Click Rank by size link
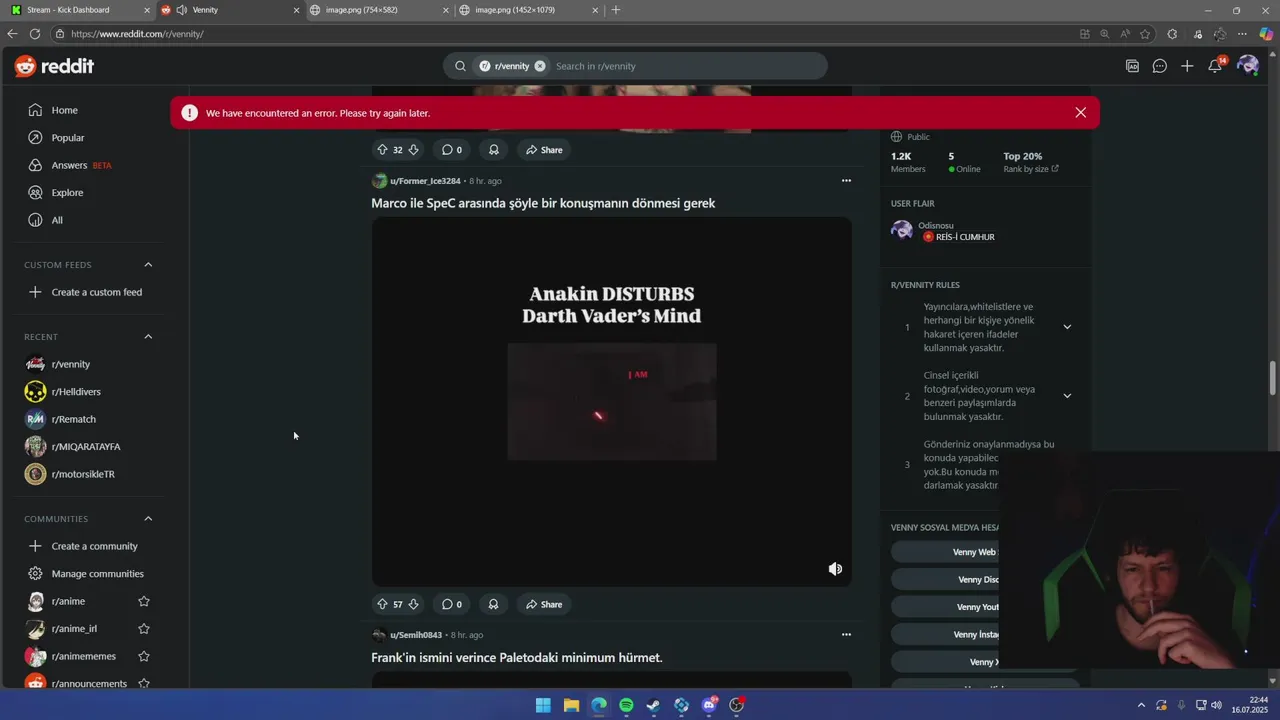This screenshot has height=720, width=1280. [x=1030, y=169]
